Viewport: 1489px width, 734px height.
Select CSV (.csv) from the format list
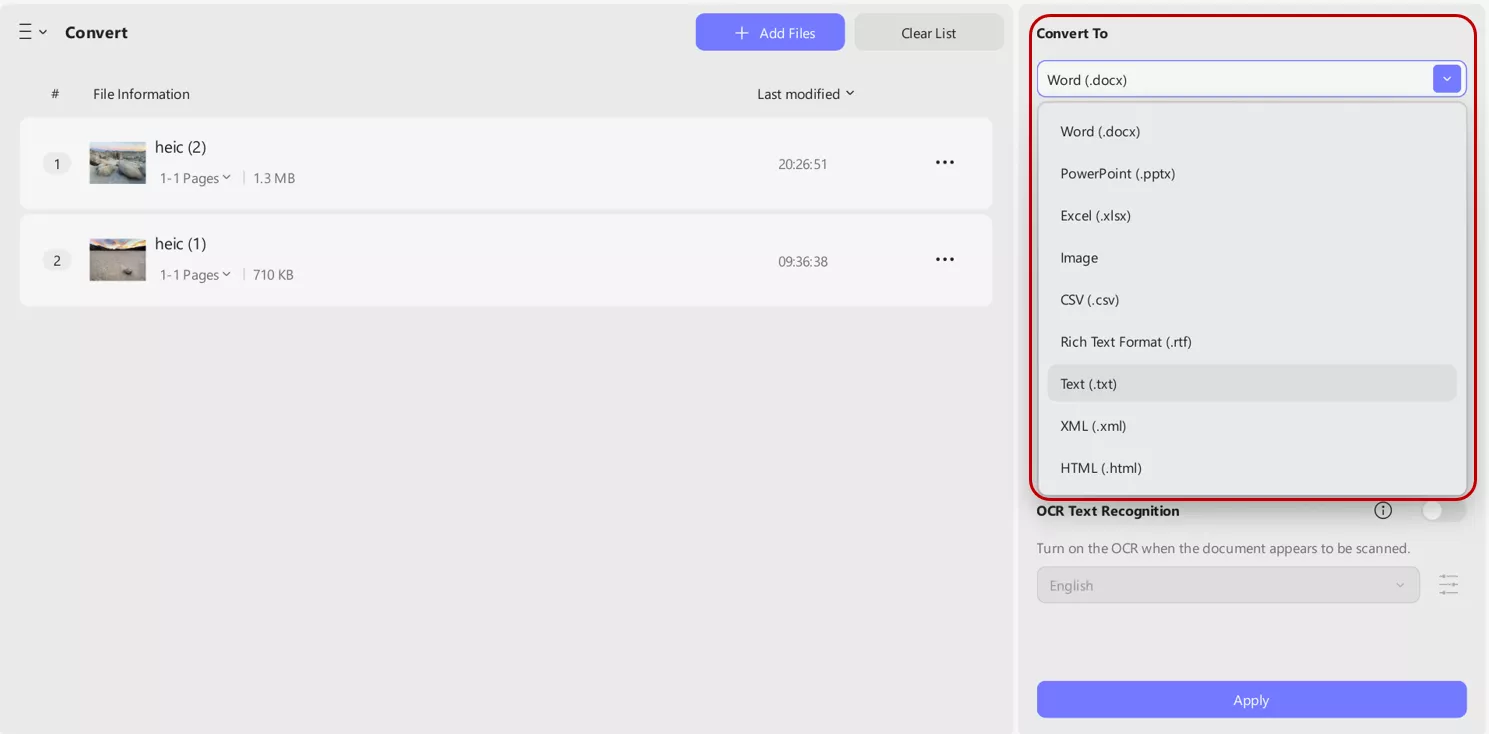click(x=1090, y=299)
